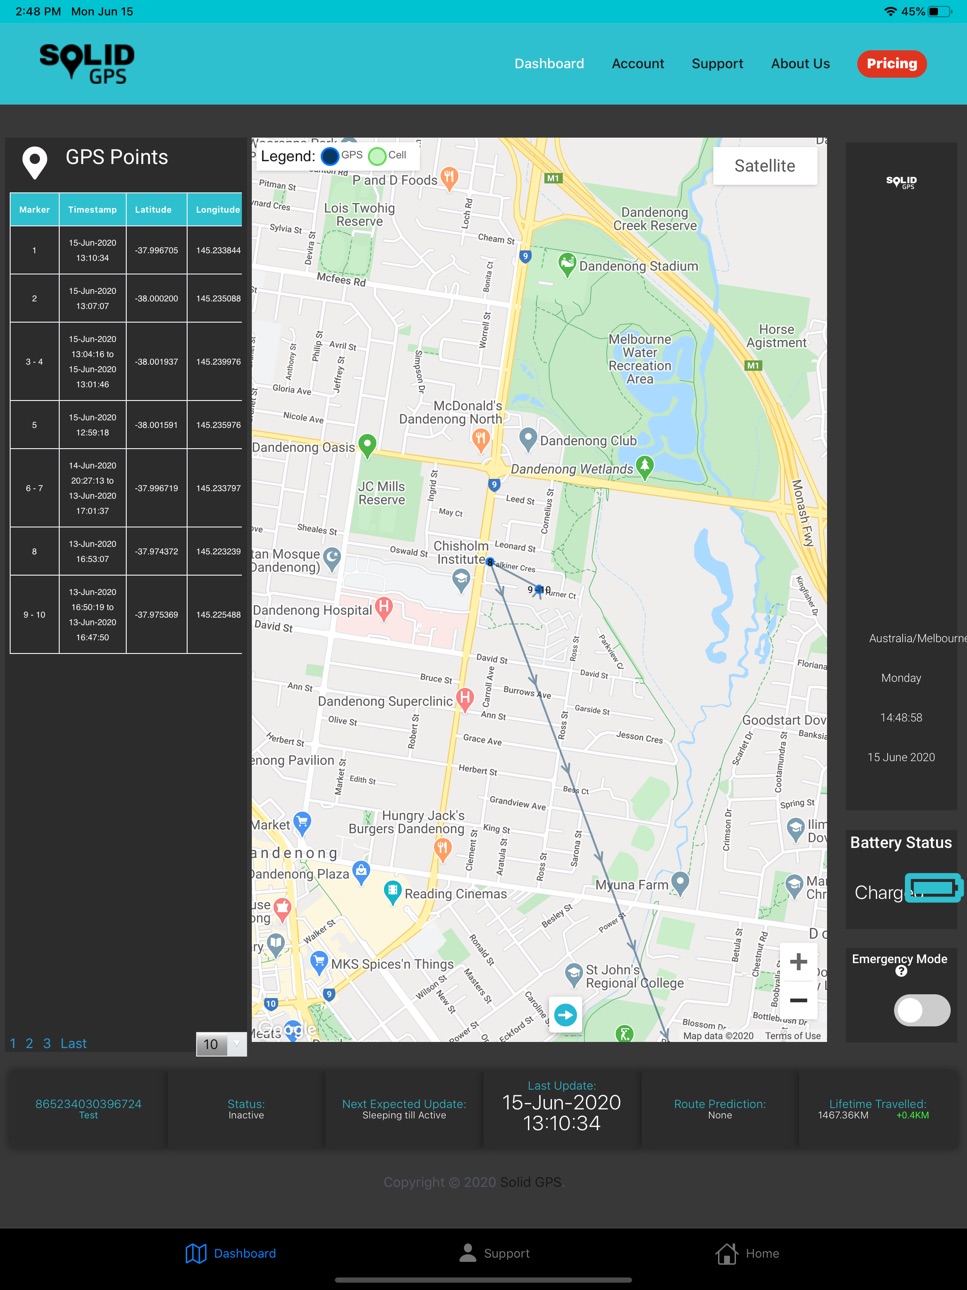Go to page 1 of GPS points
967x1290 pixels.
tap(13, 1043)
